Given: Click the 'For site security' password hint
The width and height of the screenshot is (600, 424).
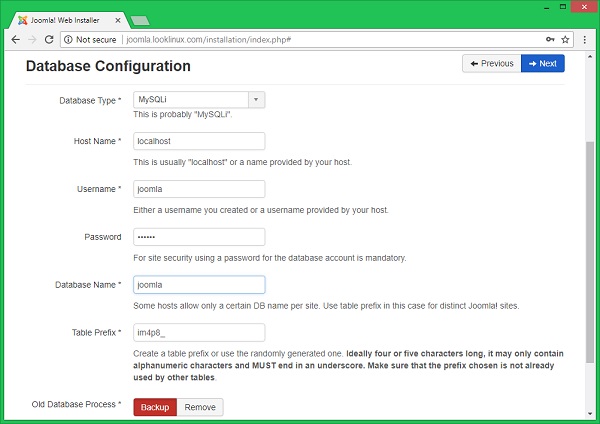Looking at the screenshot, I should 269,258.
